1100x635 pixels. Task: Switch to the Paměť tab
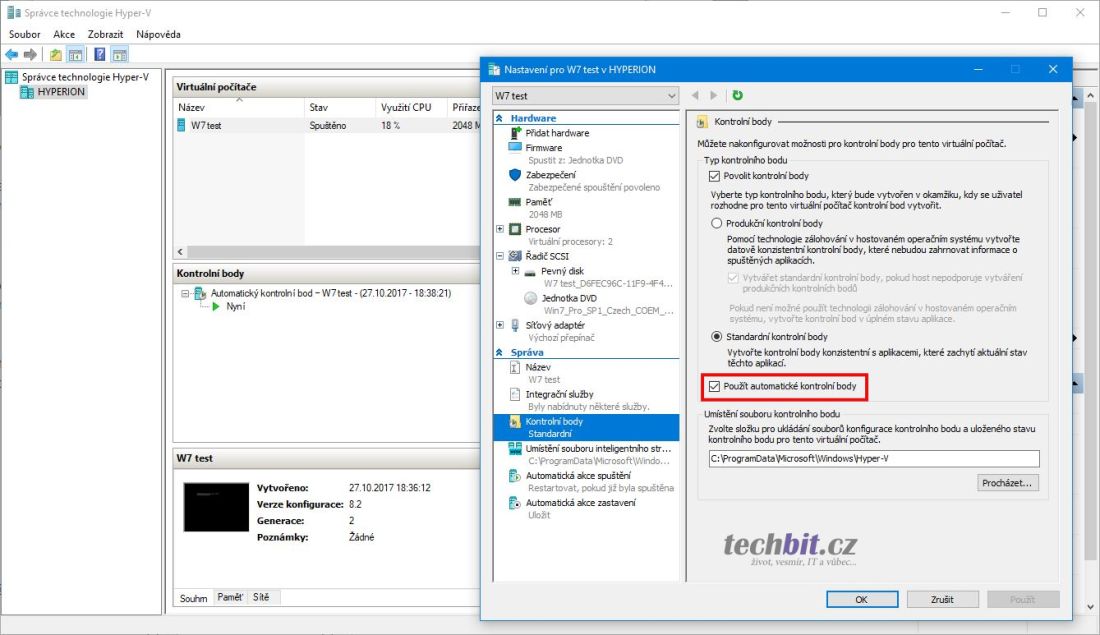pyautogui.click(x=230, y=597)
